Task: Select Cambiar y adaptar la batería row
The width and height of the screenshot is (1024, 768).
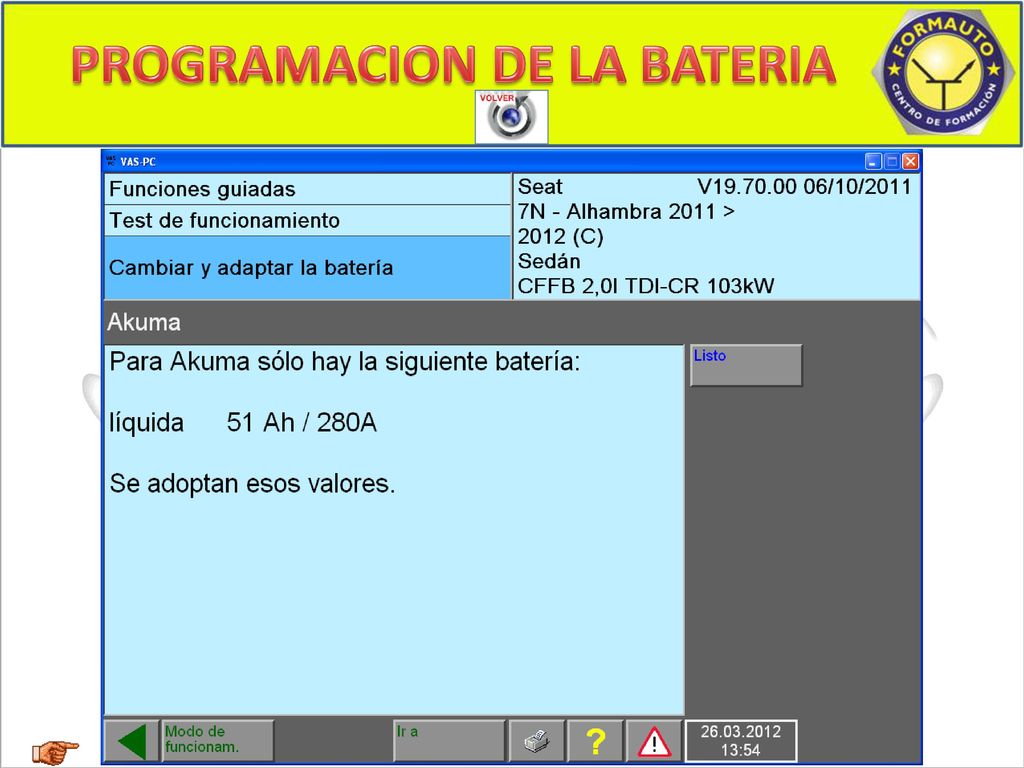Action: [307, 268]
